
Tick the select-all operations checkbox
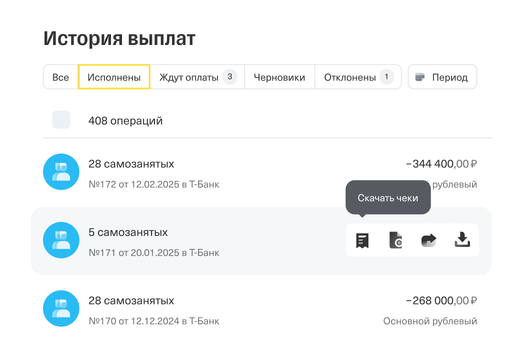point(61,120)
